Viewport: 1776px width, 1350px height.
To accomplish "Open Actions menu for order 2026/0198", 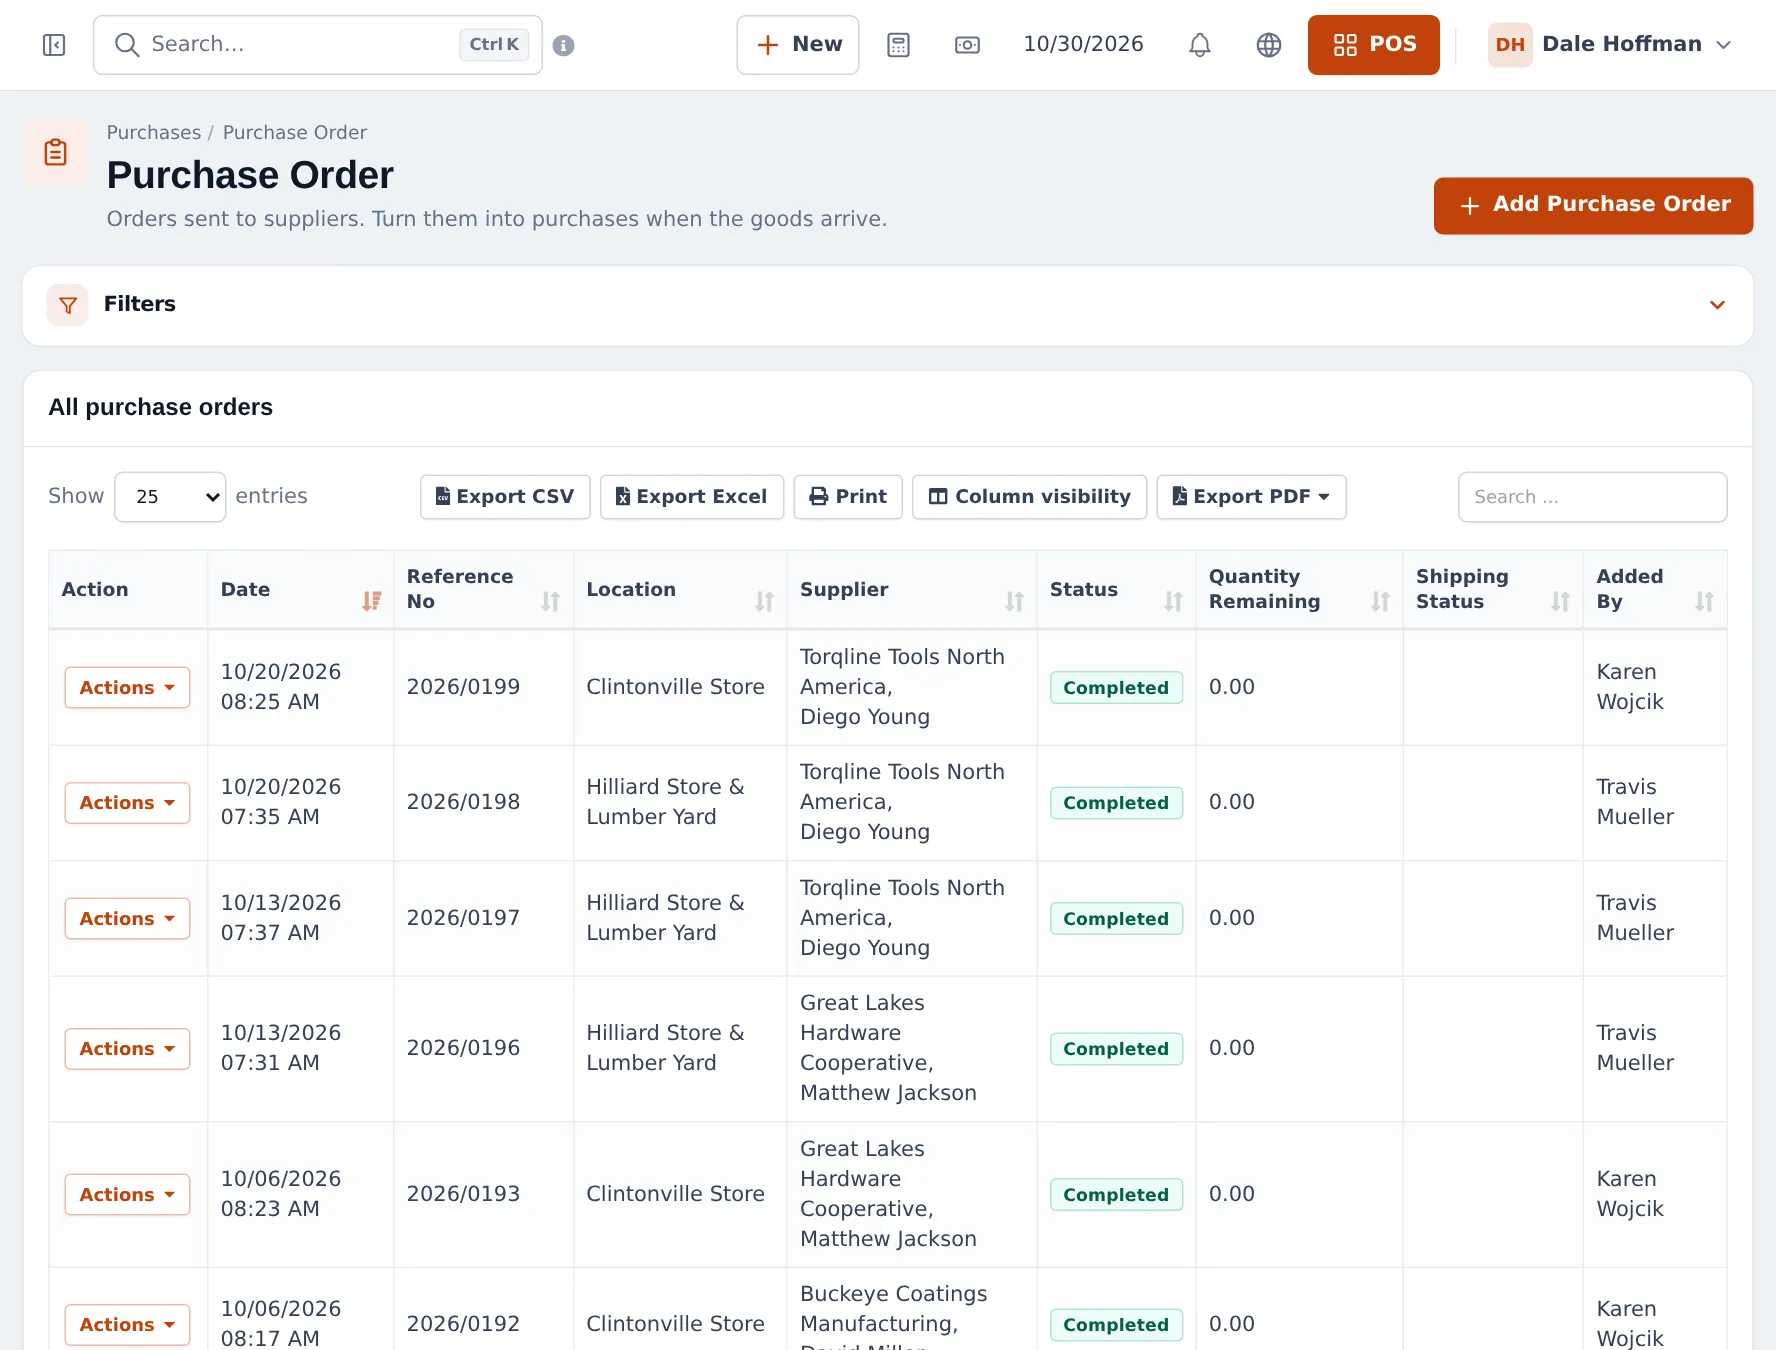I will point(127,803).
